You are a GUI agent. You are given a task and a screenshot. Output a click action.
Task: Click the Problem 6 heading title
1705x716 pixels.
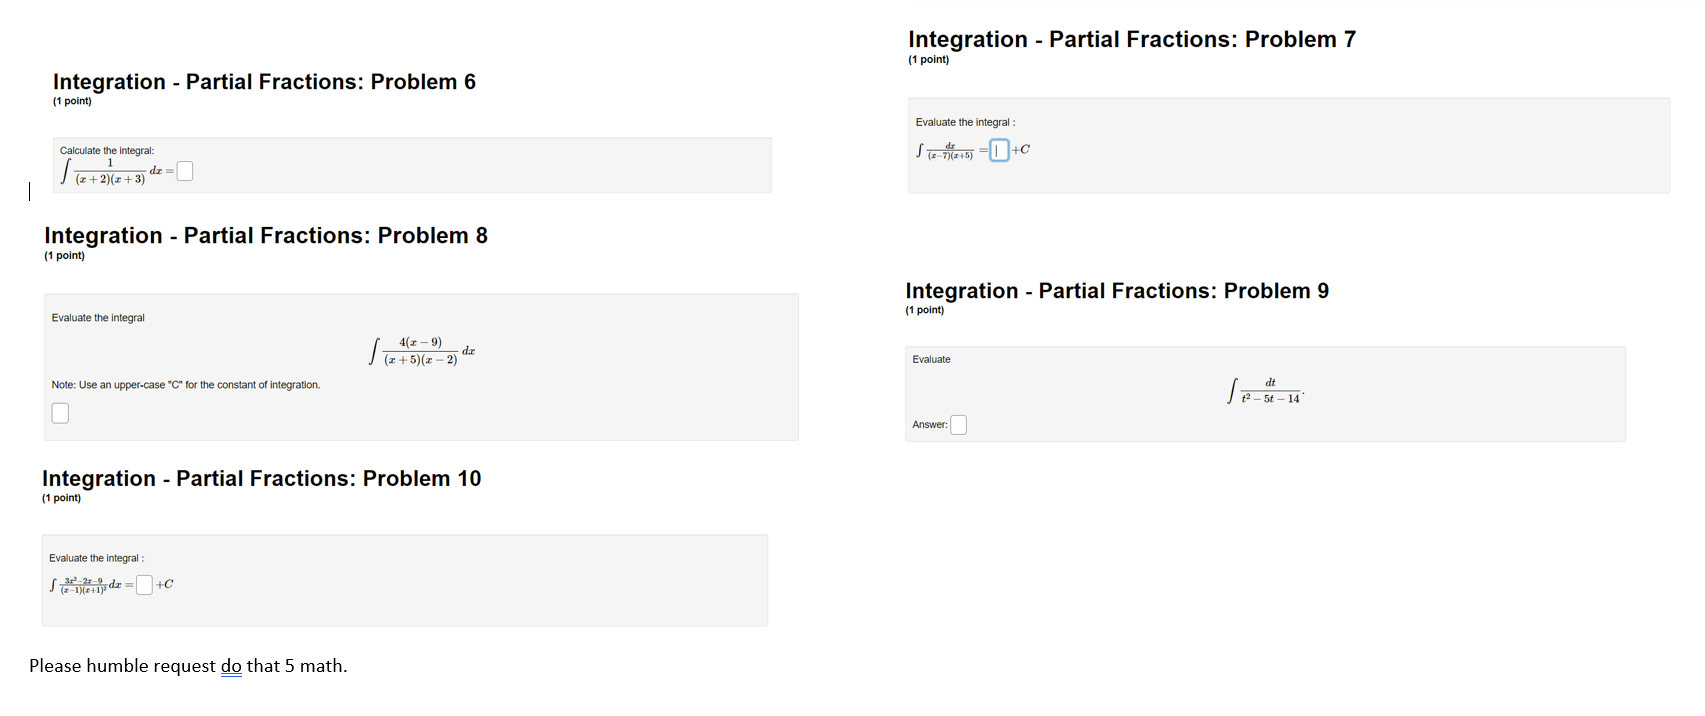(x=264, y=82)
